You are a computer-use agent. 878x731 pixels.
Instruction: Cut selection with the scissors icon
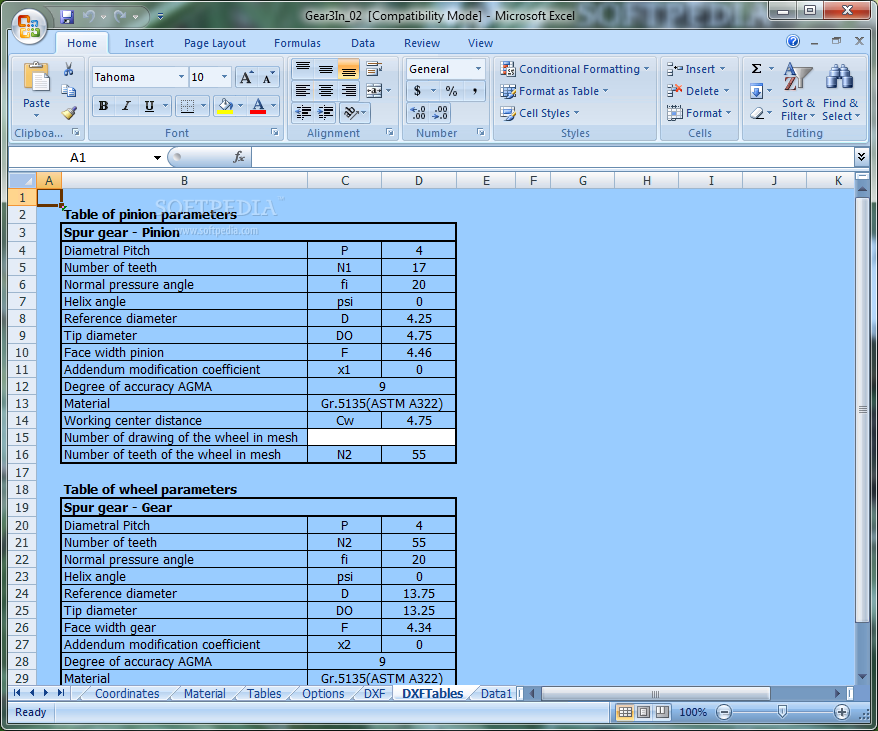68,69
